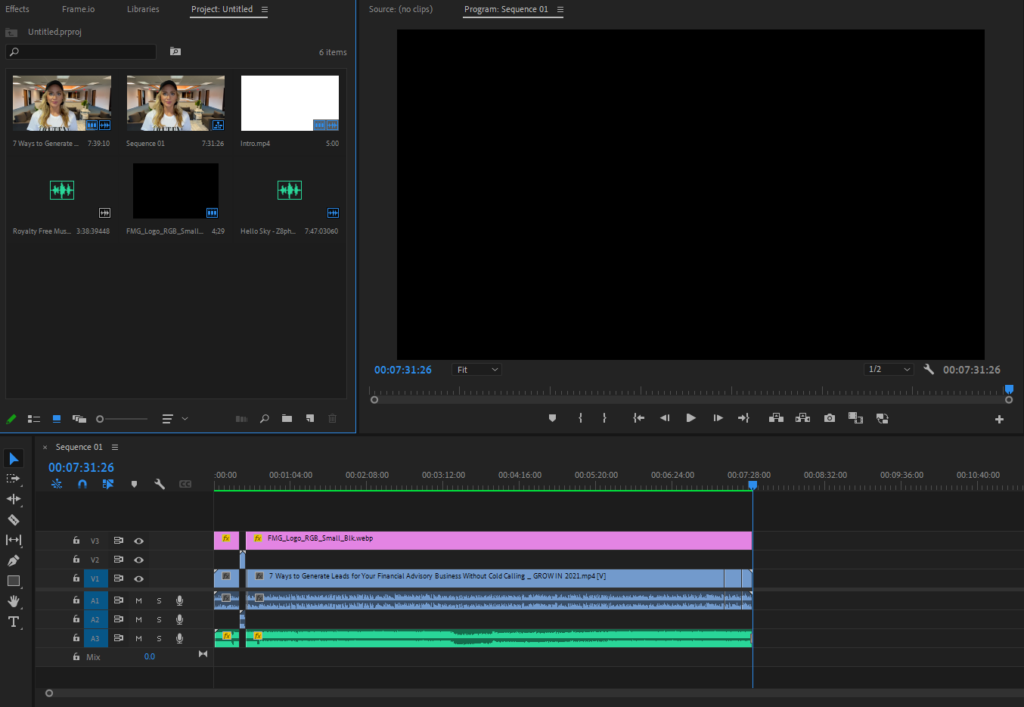Hide video track V1 with eye toggle

tap(139, 578)
